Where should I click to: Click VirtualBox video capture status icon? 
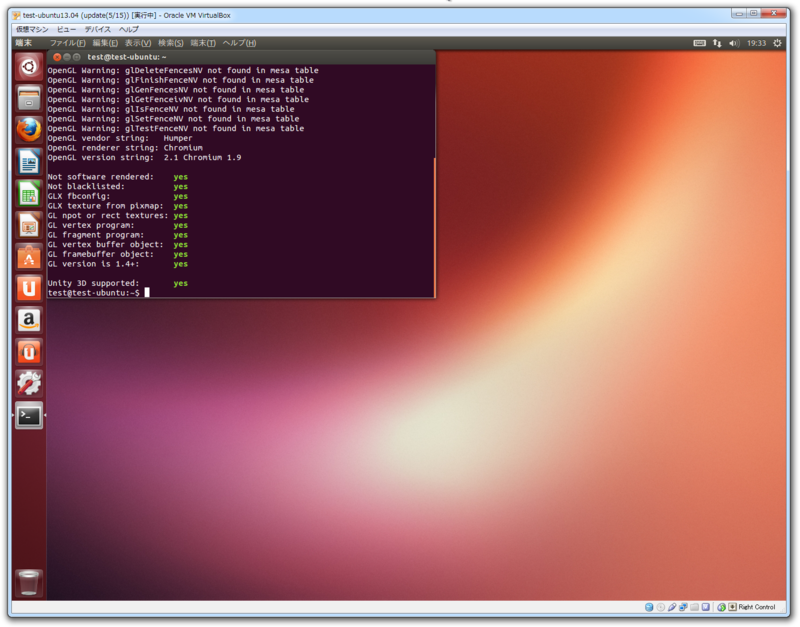coord(706,607)
